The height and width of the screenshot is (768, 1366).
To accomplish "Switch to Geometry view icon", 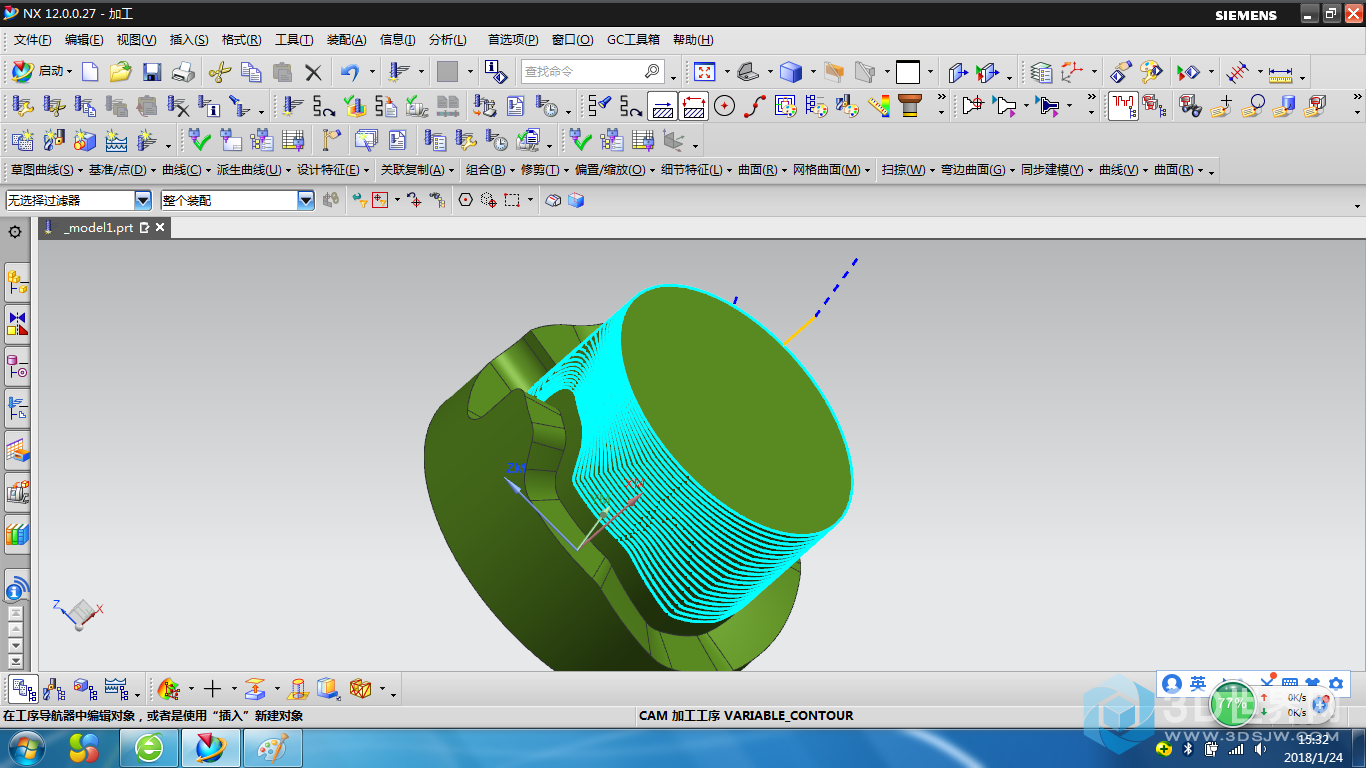I will point(85,688).
